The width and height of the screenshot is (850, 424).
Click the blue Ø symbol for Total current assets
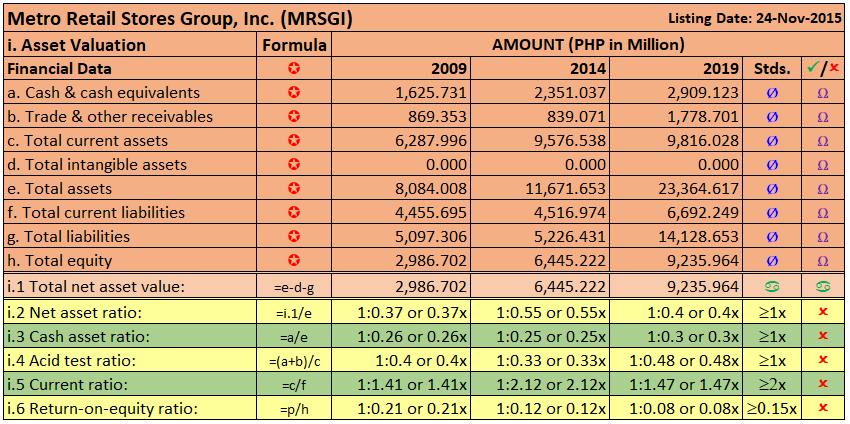point(773,141)
